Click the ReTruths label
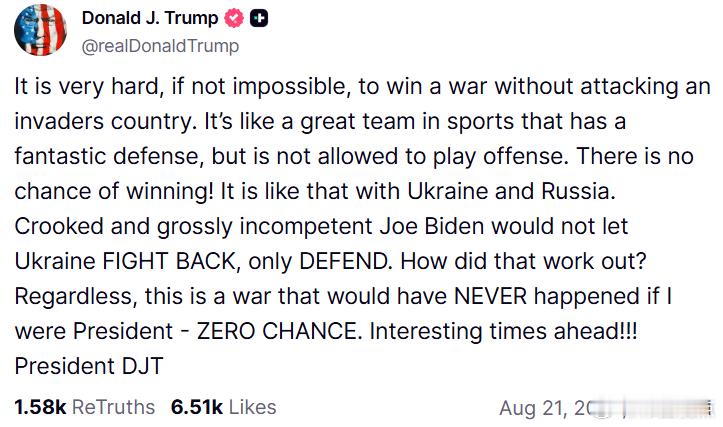The height and width of the screenshot is (427, 723). tap(113, 407)
